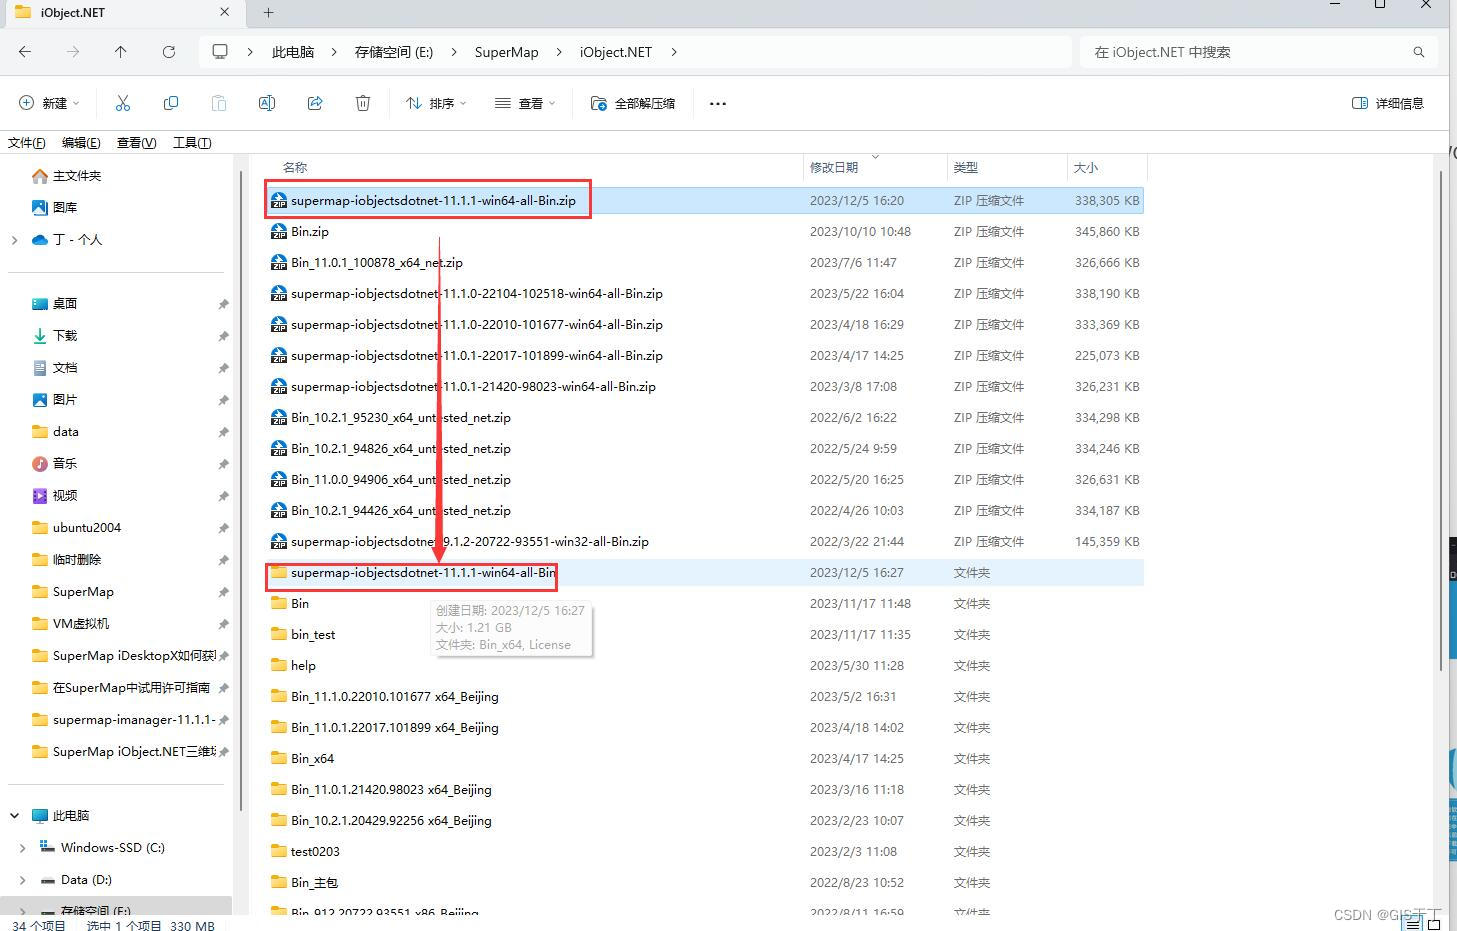This screenshot has width=1457, height=931.
Task: Click SuperMap in the address bar
Action: coord(506,52)
